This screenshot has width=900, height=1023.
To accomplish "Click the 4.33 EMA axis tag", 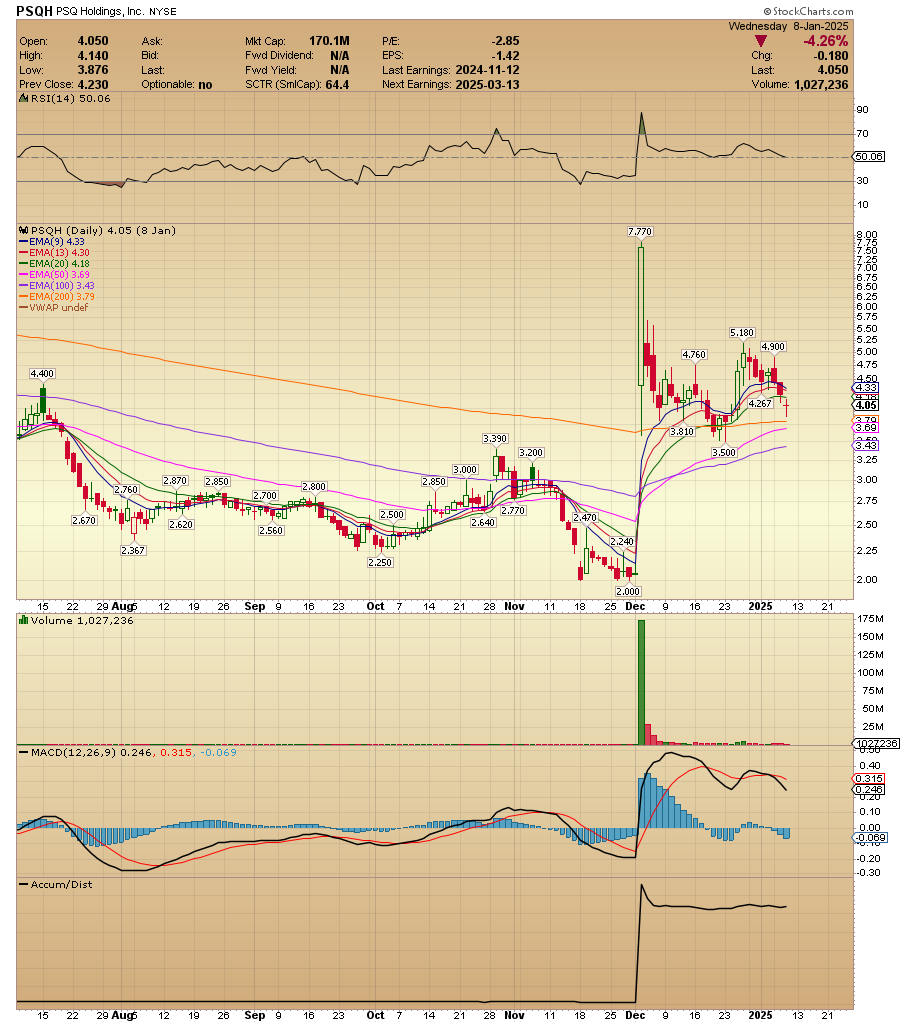I will click(x=866, y=388).
